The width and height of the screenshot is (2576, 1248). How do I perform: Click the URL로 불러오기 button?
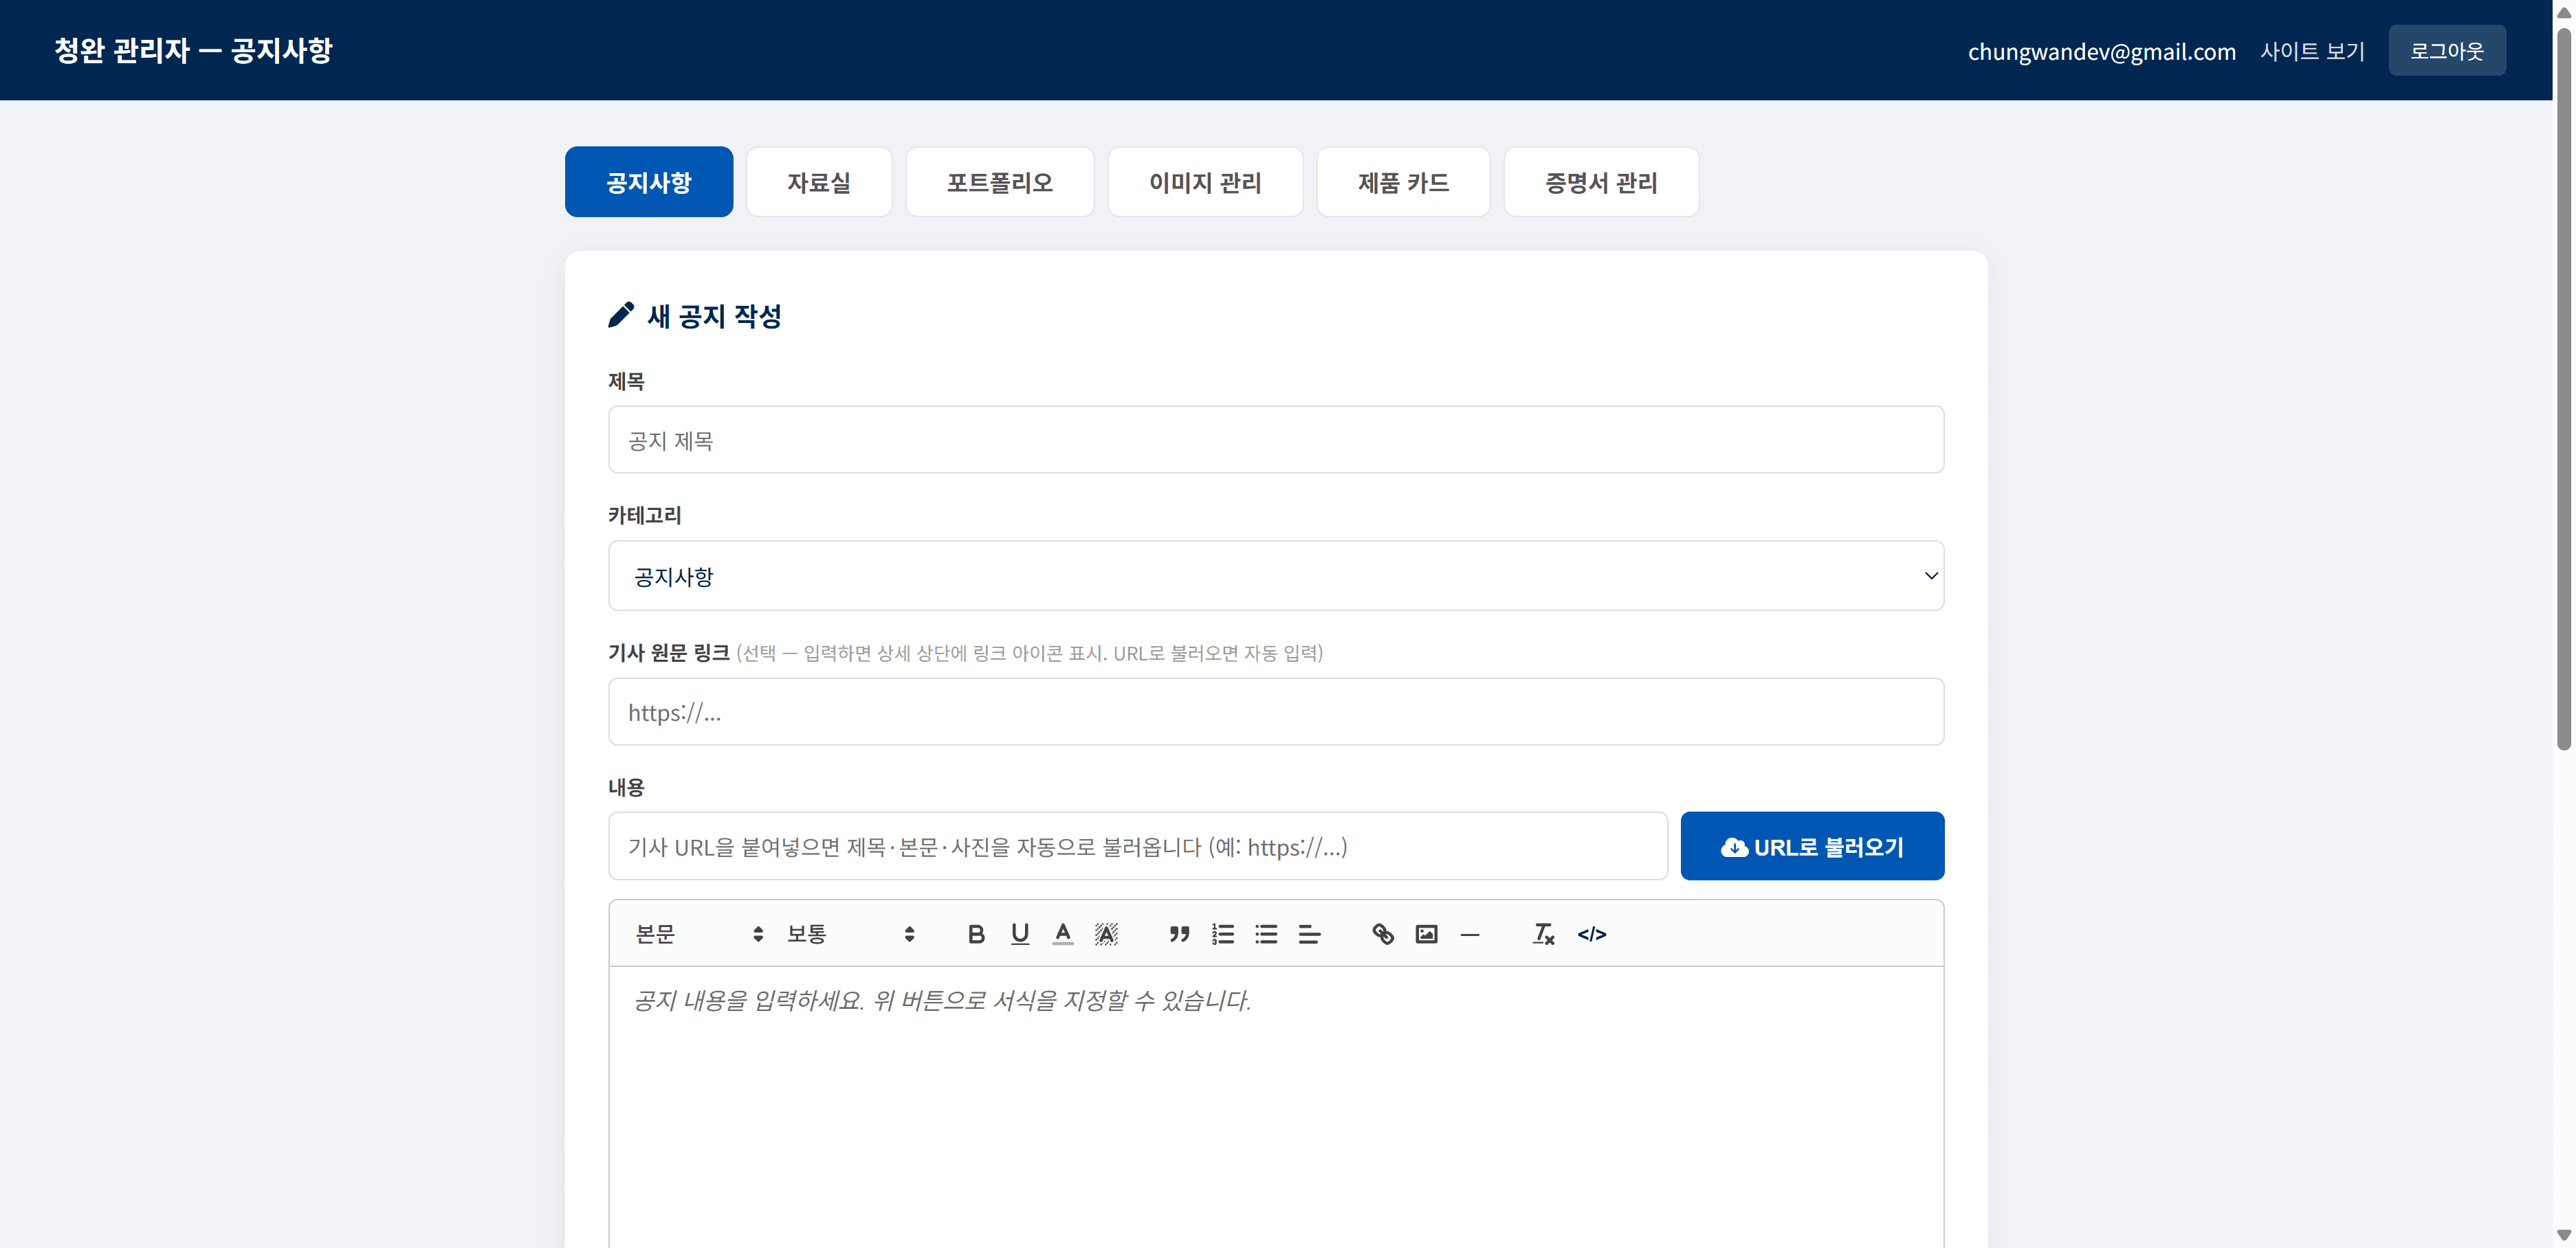1812,846
